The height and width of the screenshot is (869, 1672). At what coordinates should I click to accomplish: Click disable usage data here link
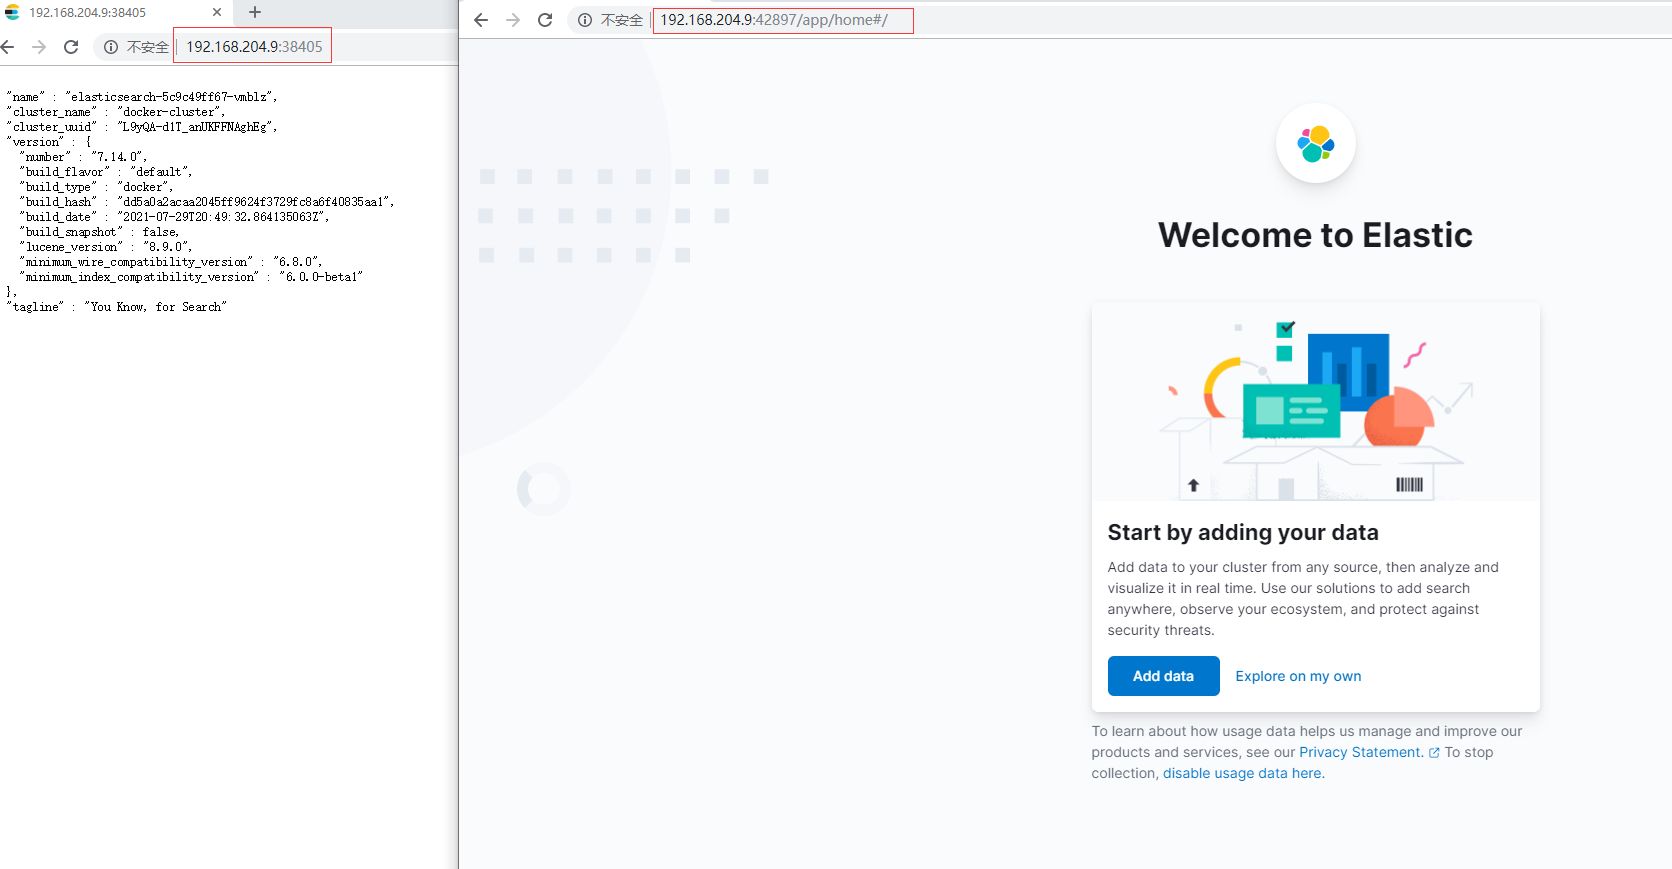click(x=1243, y=773)
